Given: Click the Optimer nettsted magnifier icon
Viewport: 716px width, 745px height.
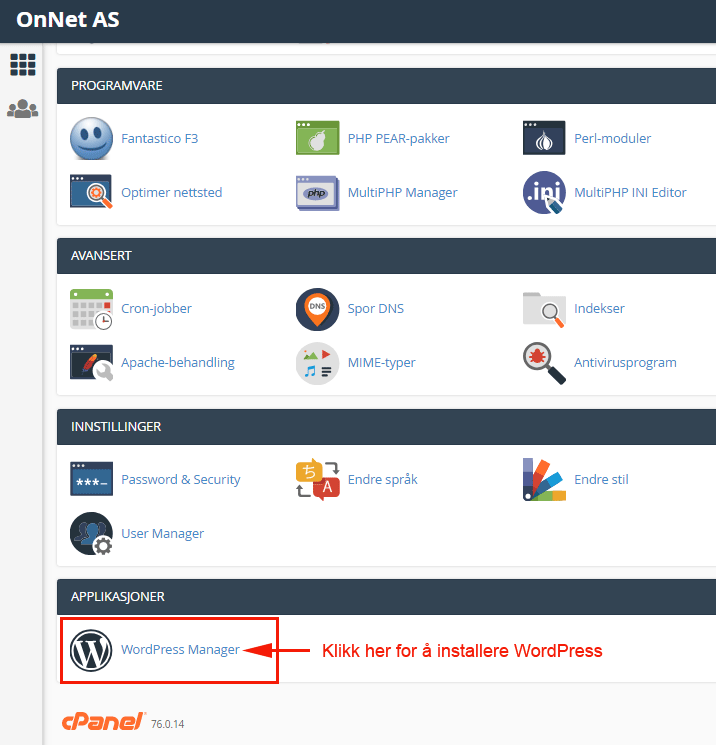Looking at the screenshot, I should tap(91, 191).
